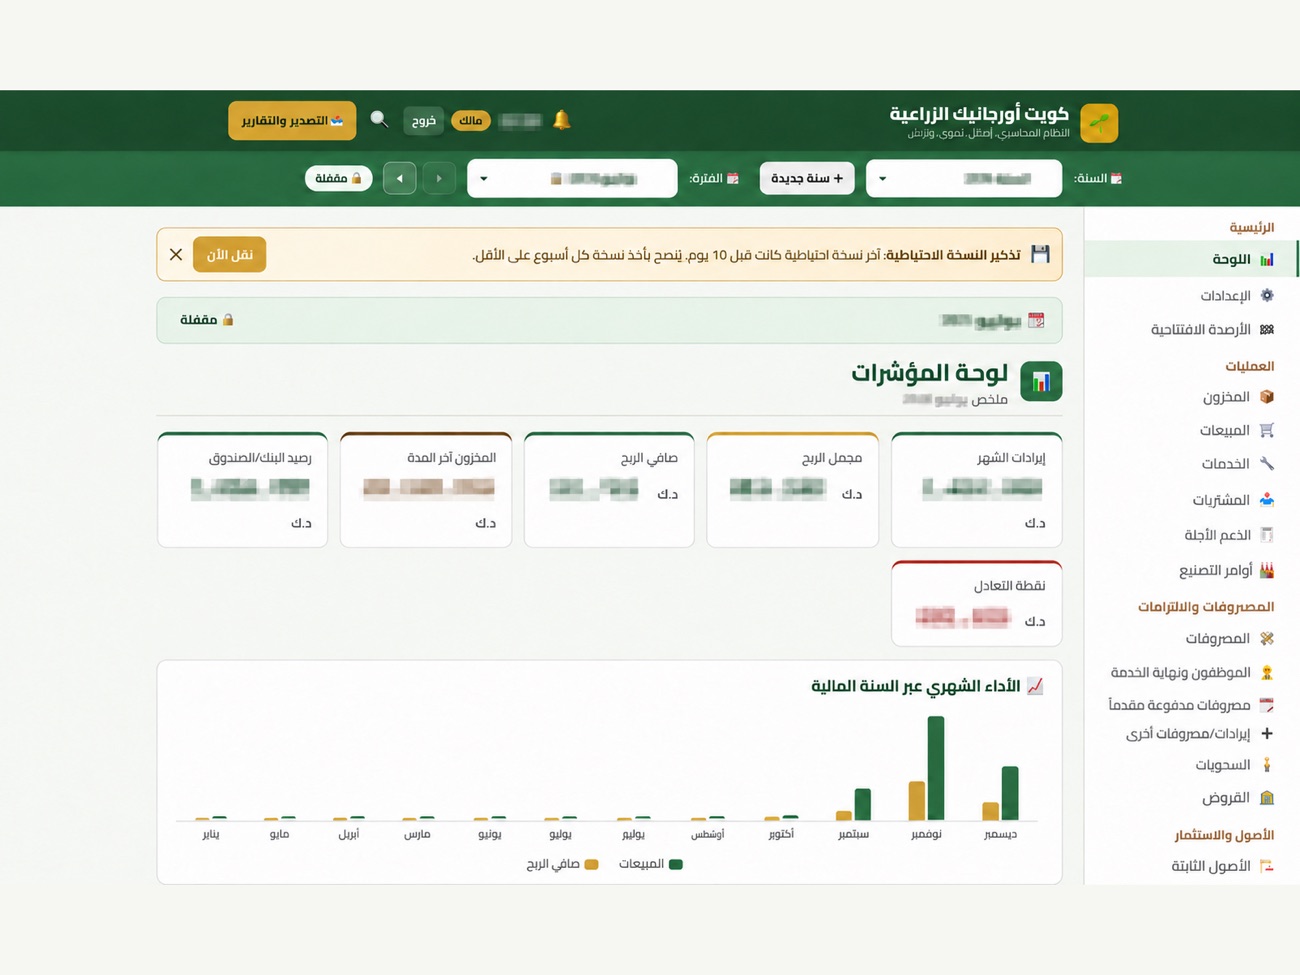Screen dimensions: 1300x975
Task: Click the bank icon for القروض
Action: [x=1267, y=797]
